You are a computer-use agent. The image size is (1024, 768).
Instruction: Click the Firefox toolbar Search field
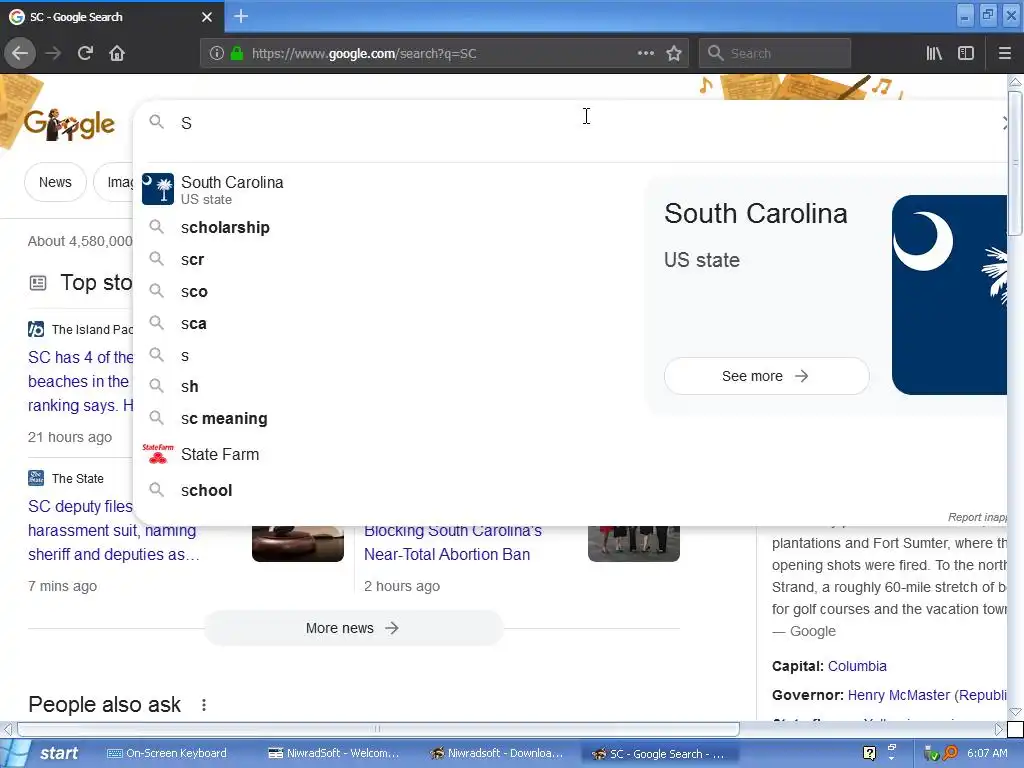[x=775, y=53]
